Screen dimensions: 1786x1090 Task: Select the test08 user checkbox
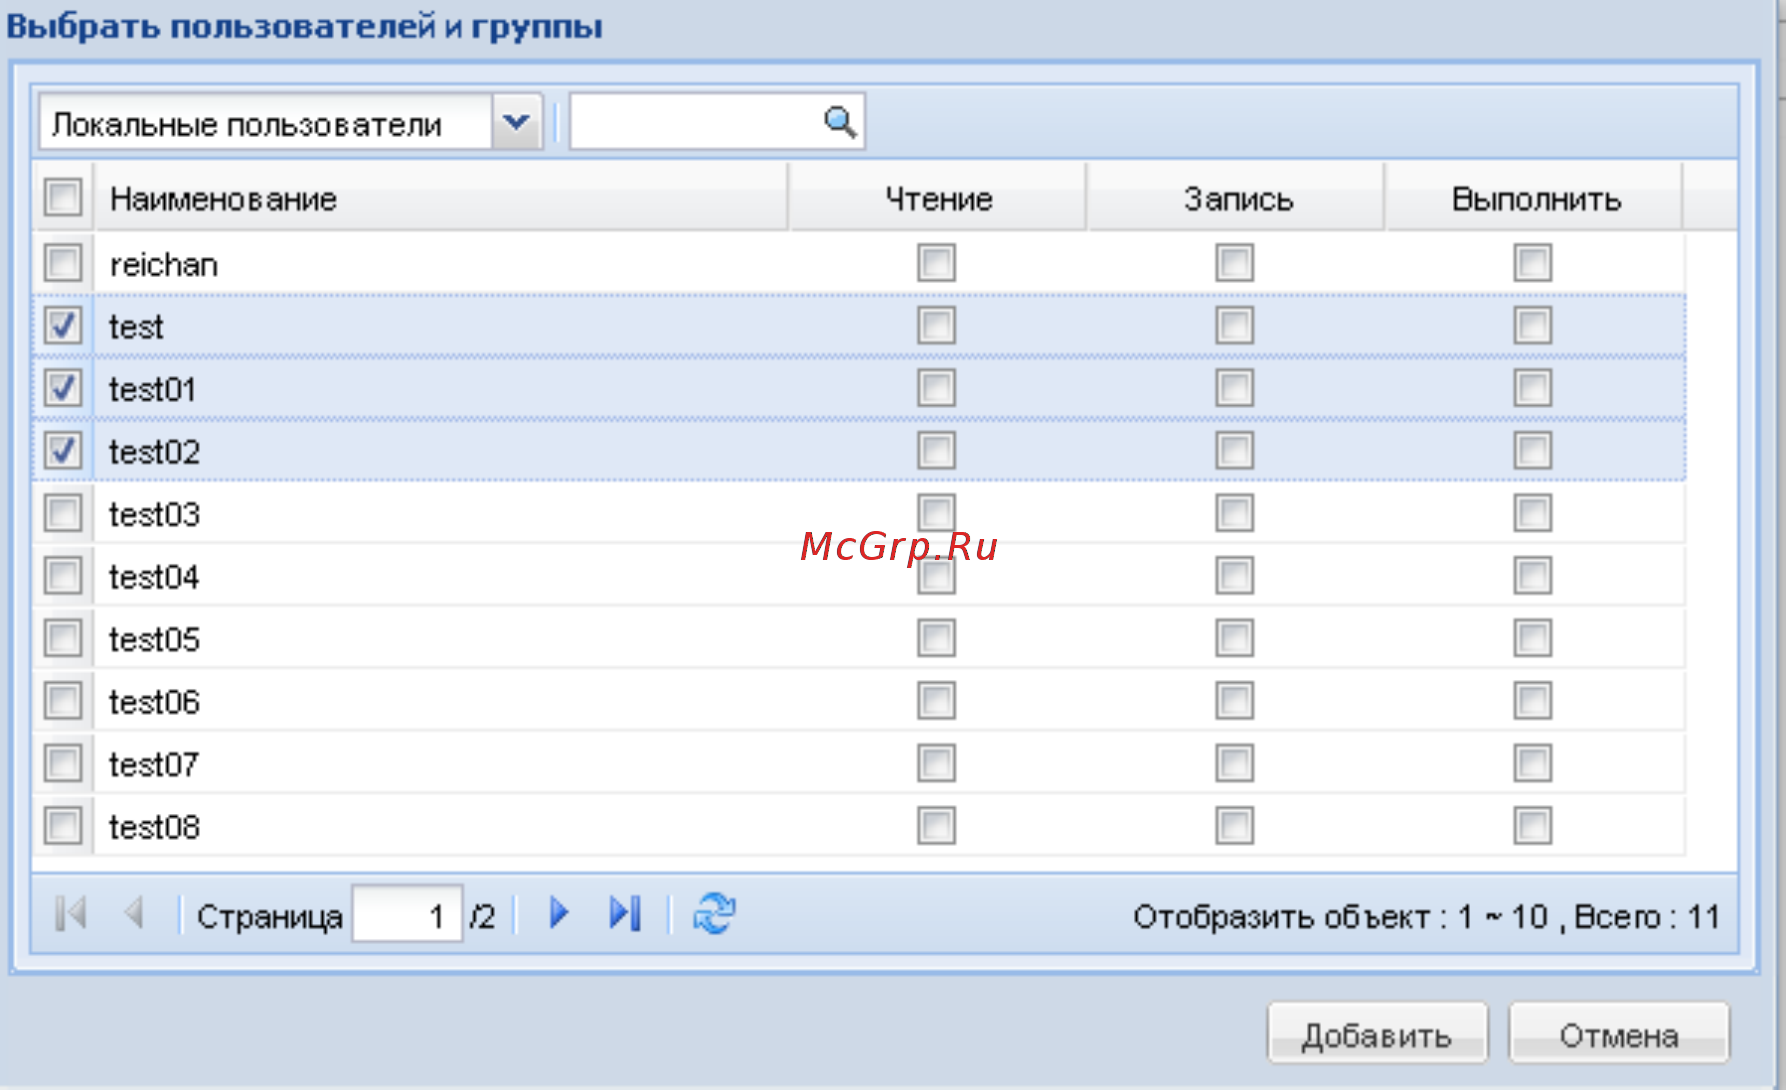(x=63, y=826)
